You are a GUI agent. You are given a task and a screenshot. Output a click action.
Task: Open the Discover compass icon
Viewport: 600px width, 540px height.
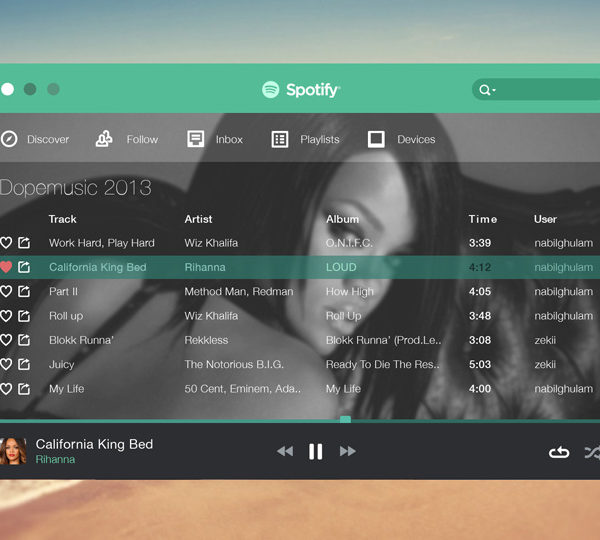[9, 139]
